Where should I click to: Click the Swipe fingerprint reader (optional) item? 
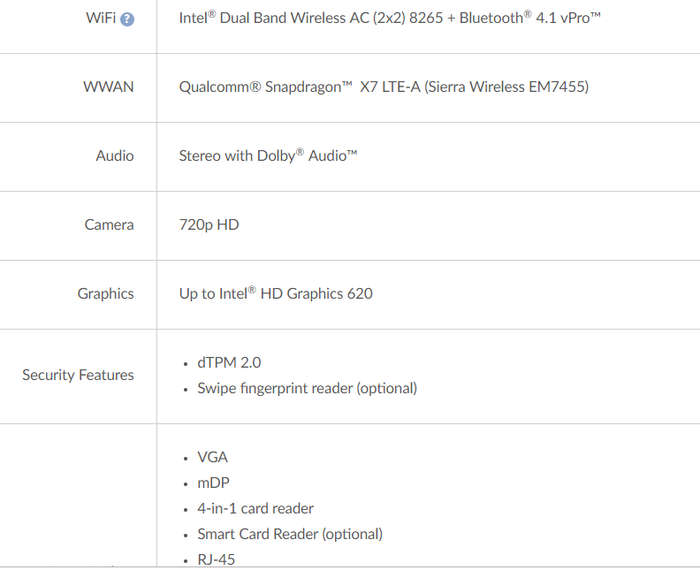coord(307,388)
